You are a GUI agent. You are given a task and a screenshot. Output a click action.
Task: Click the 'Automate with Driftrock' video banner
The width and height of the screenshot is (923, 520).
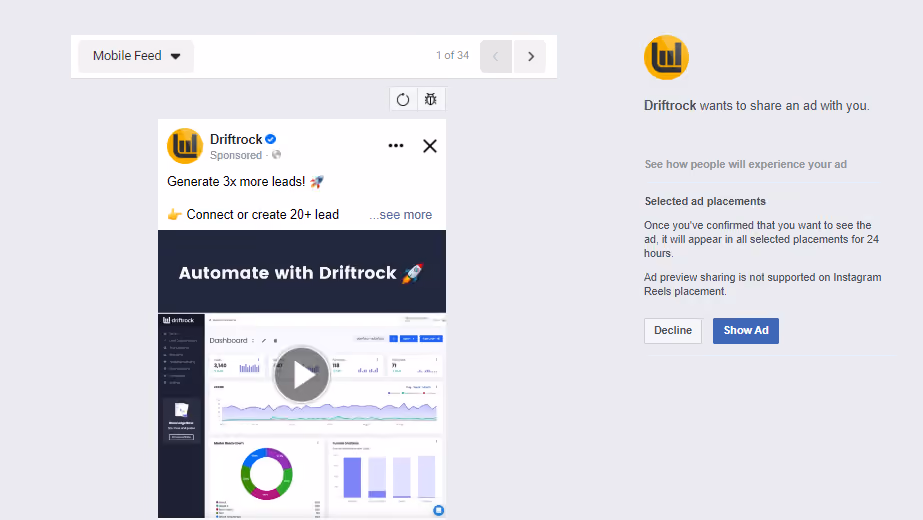[x=301, y=272]
